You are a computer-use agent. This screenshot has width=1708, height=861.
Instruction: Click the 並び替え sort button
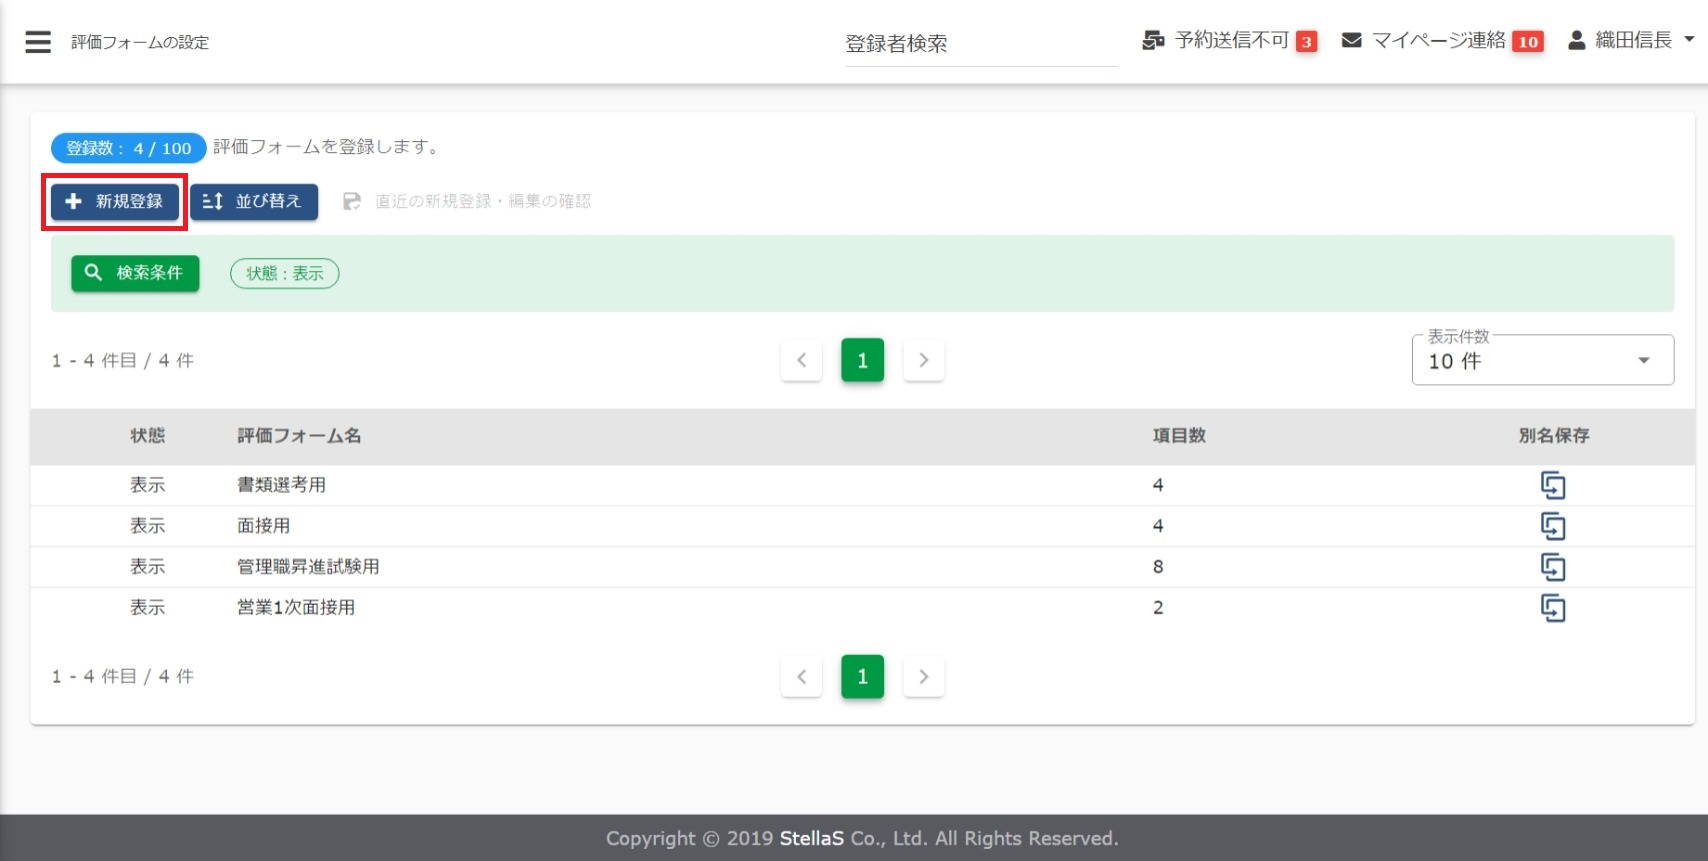(254, 202)
